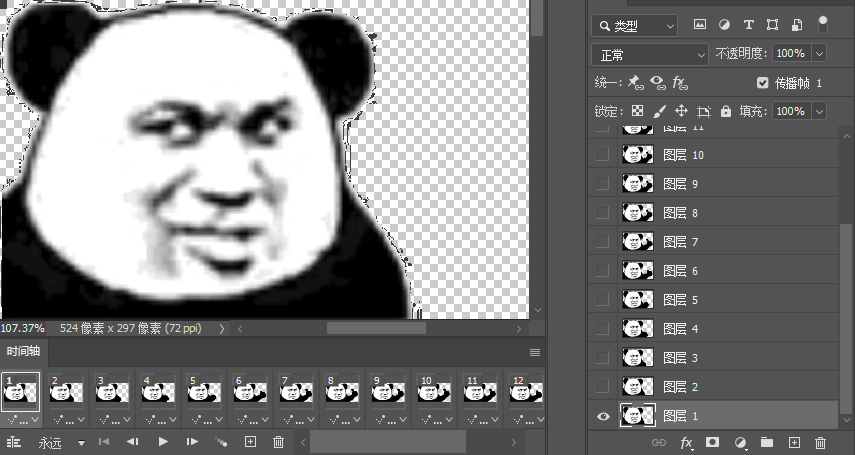Create a new layer in Layers panel
This screenshot has width=855, height=455.
pyautogui.click(x=794, y=442)
